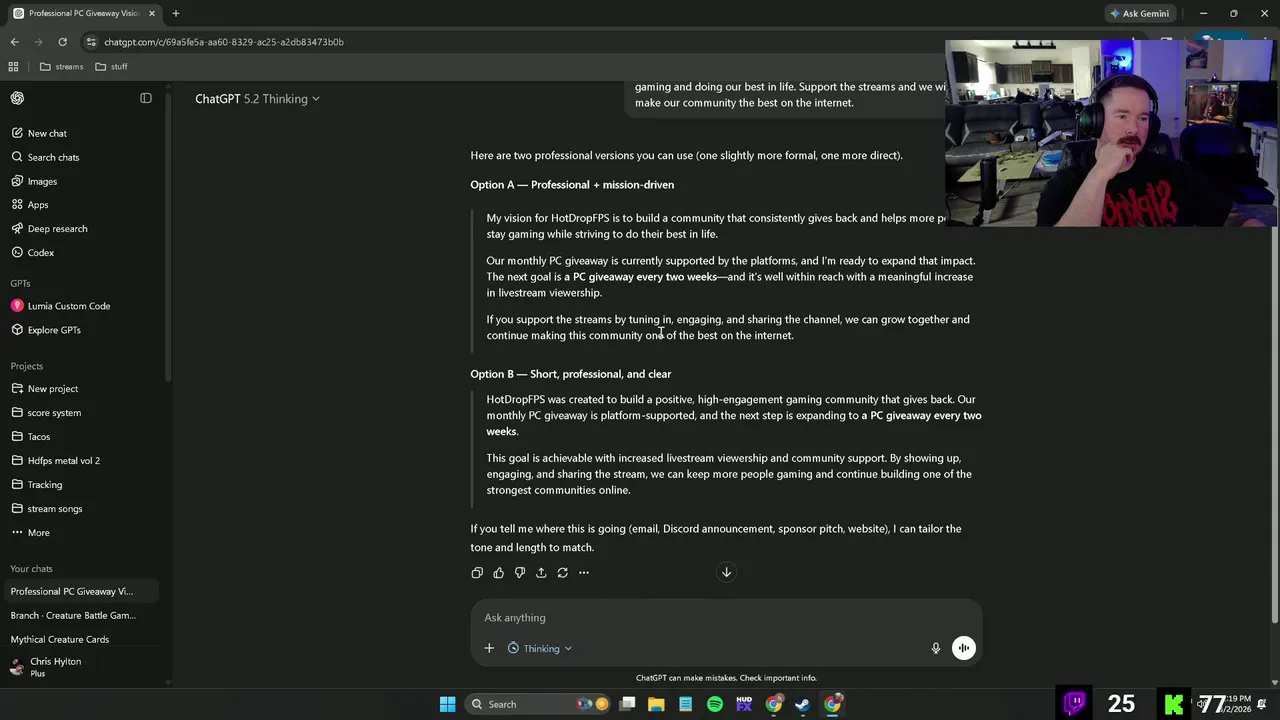Collapse the GPTs section header
This screenshot has height=720, width=1280.
21,283
